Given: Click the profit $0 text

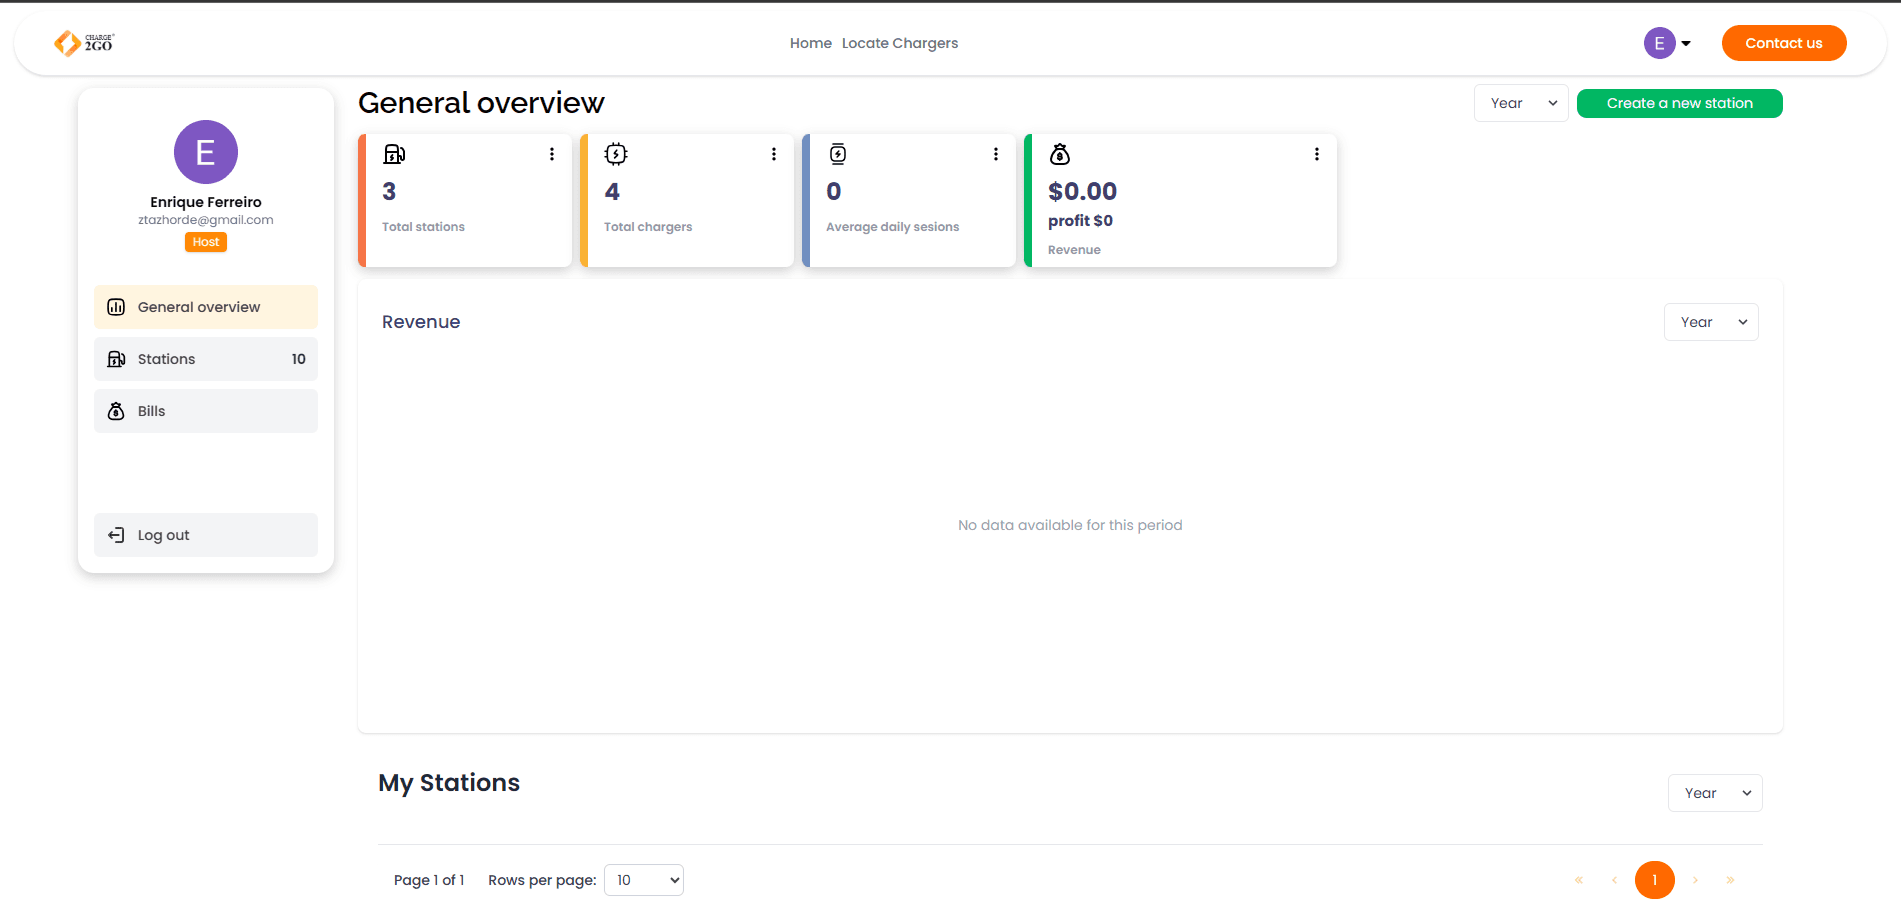Looking at the screenshot, I should (1080, 221).
